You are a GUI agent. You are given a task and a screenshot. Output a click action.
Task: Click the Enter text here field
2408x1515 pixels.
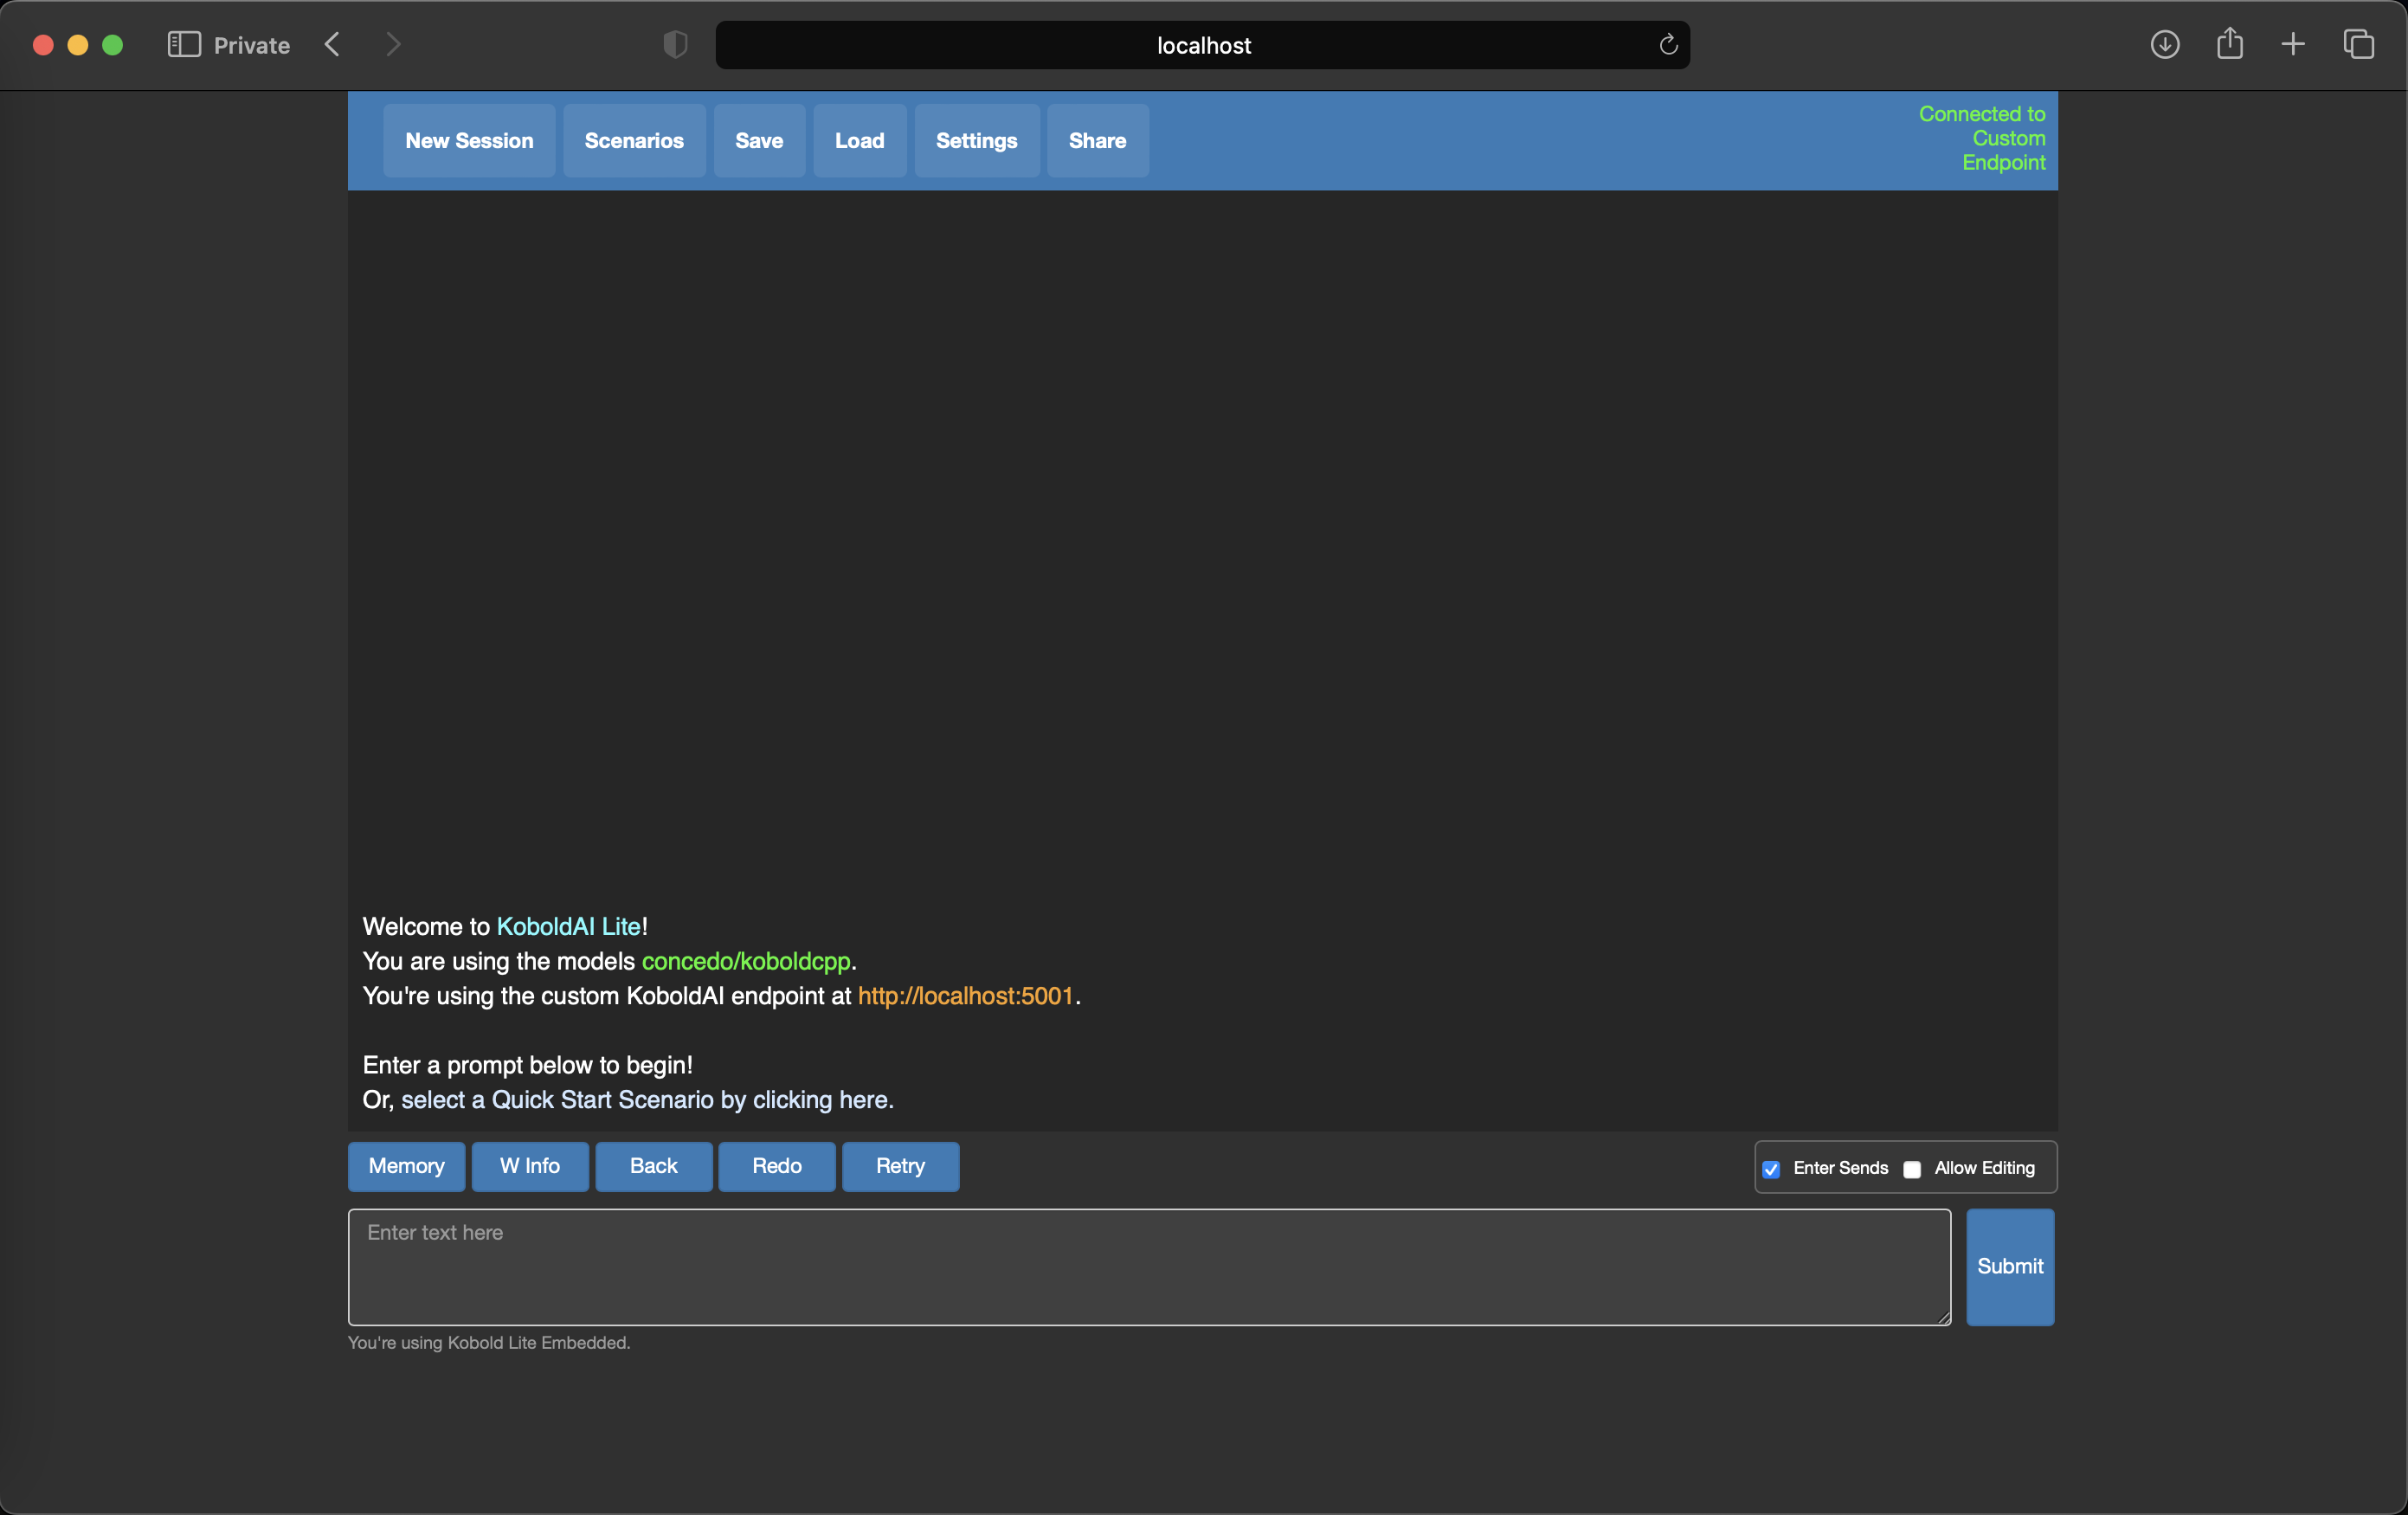point(1148,1267)
